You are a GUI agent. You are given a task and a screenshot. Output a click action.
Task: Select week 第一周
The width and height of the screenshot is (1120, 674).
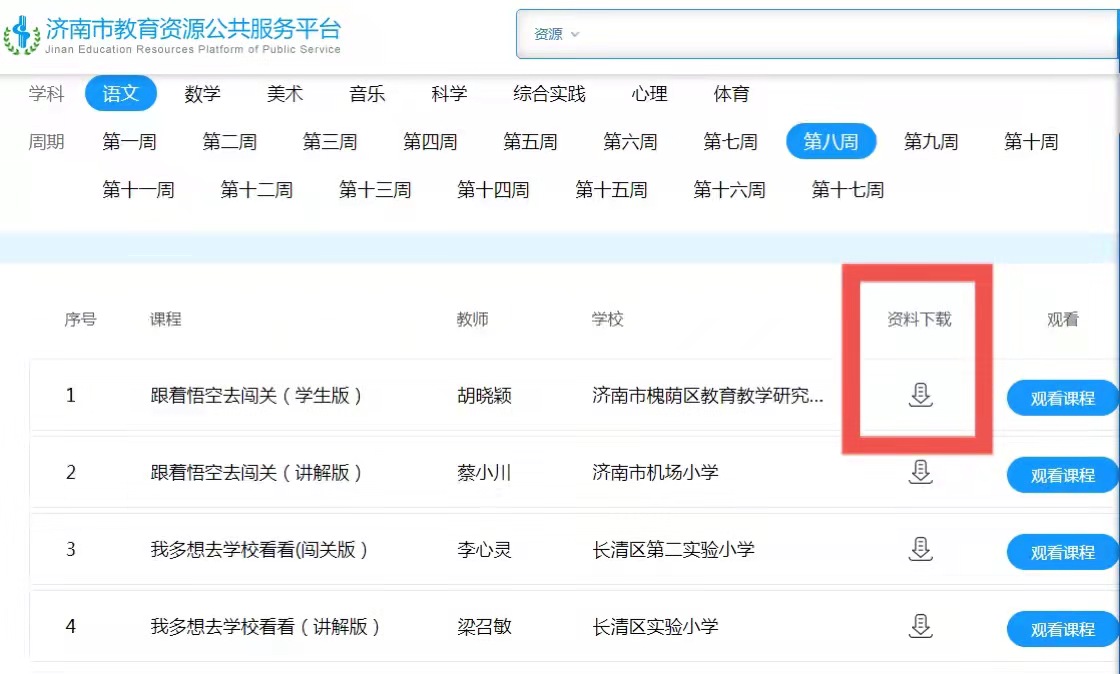(129, 142)
